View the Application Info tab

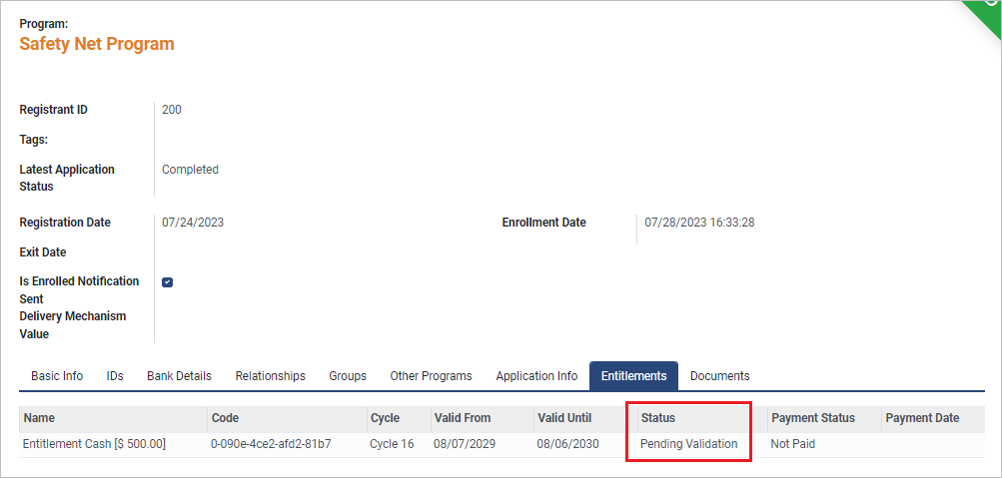(537, 376)
